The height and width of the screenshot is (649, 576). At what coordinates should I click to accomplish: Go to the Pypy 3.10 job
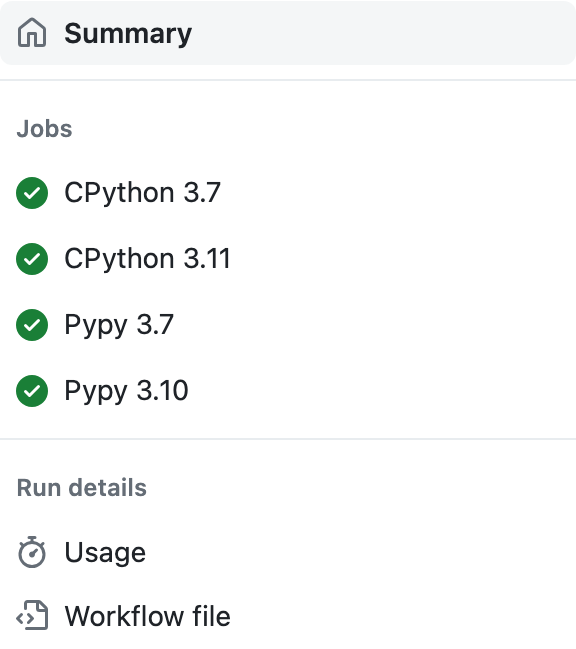coord(127,391)
